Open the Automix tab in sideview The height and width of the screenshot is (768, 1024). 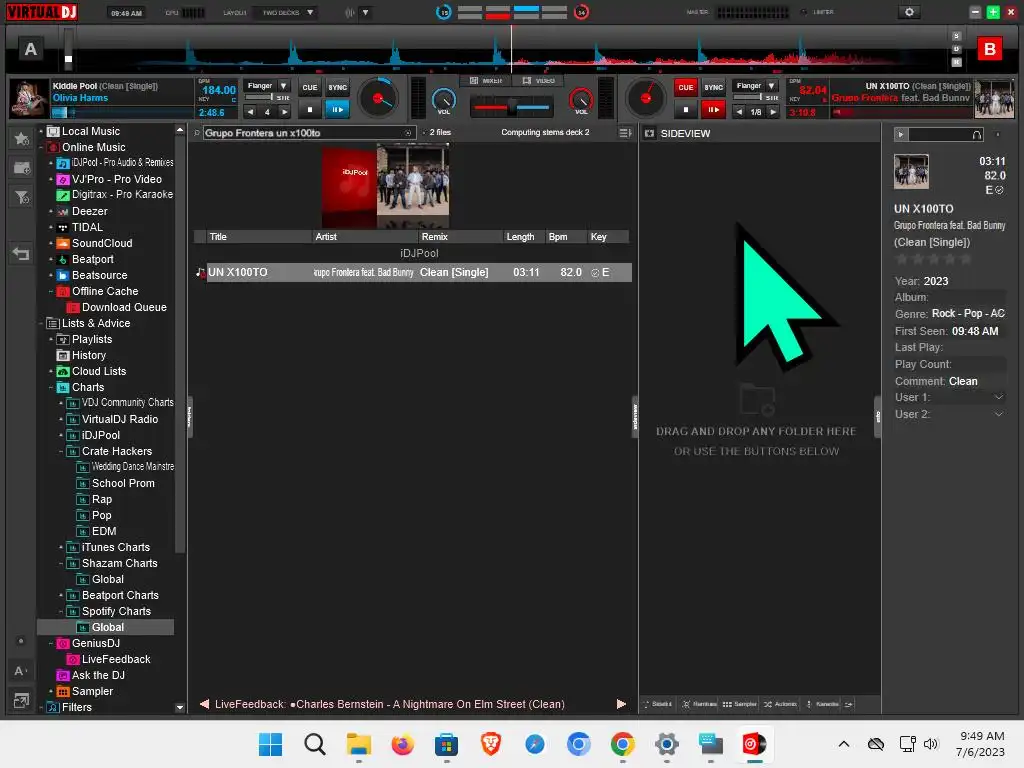780,704
